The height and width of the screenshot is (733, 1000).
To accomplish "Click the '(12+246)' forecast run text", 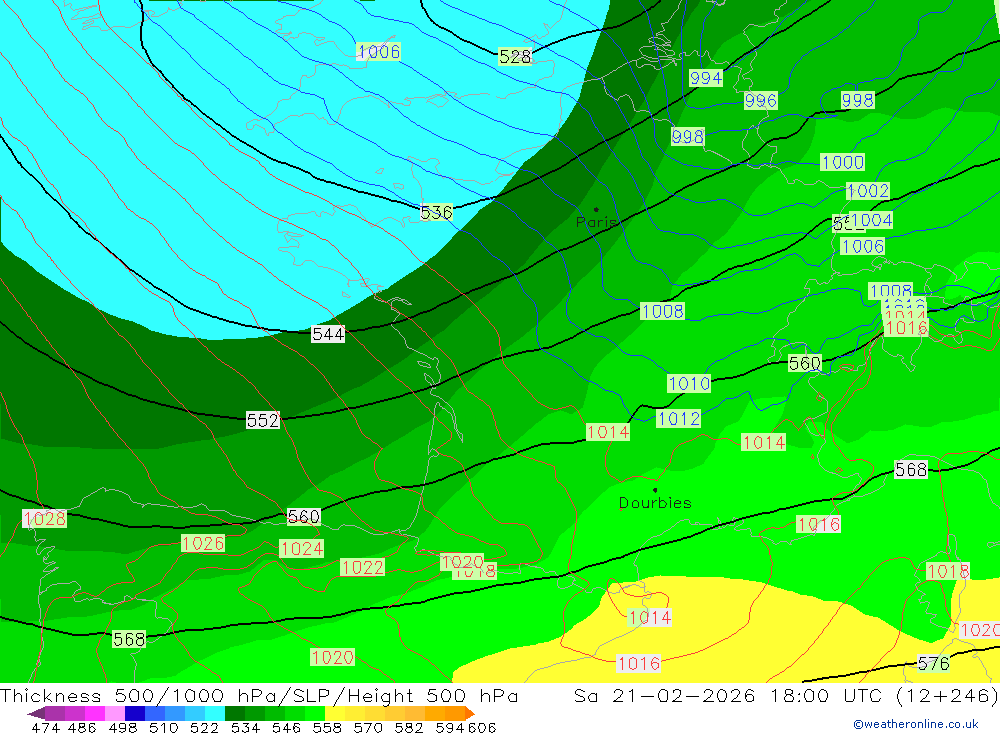I will [x=947, y=695].
